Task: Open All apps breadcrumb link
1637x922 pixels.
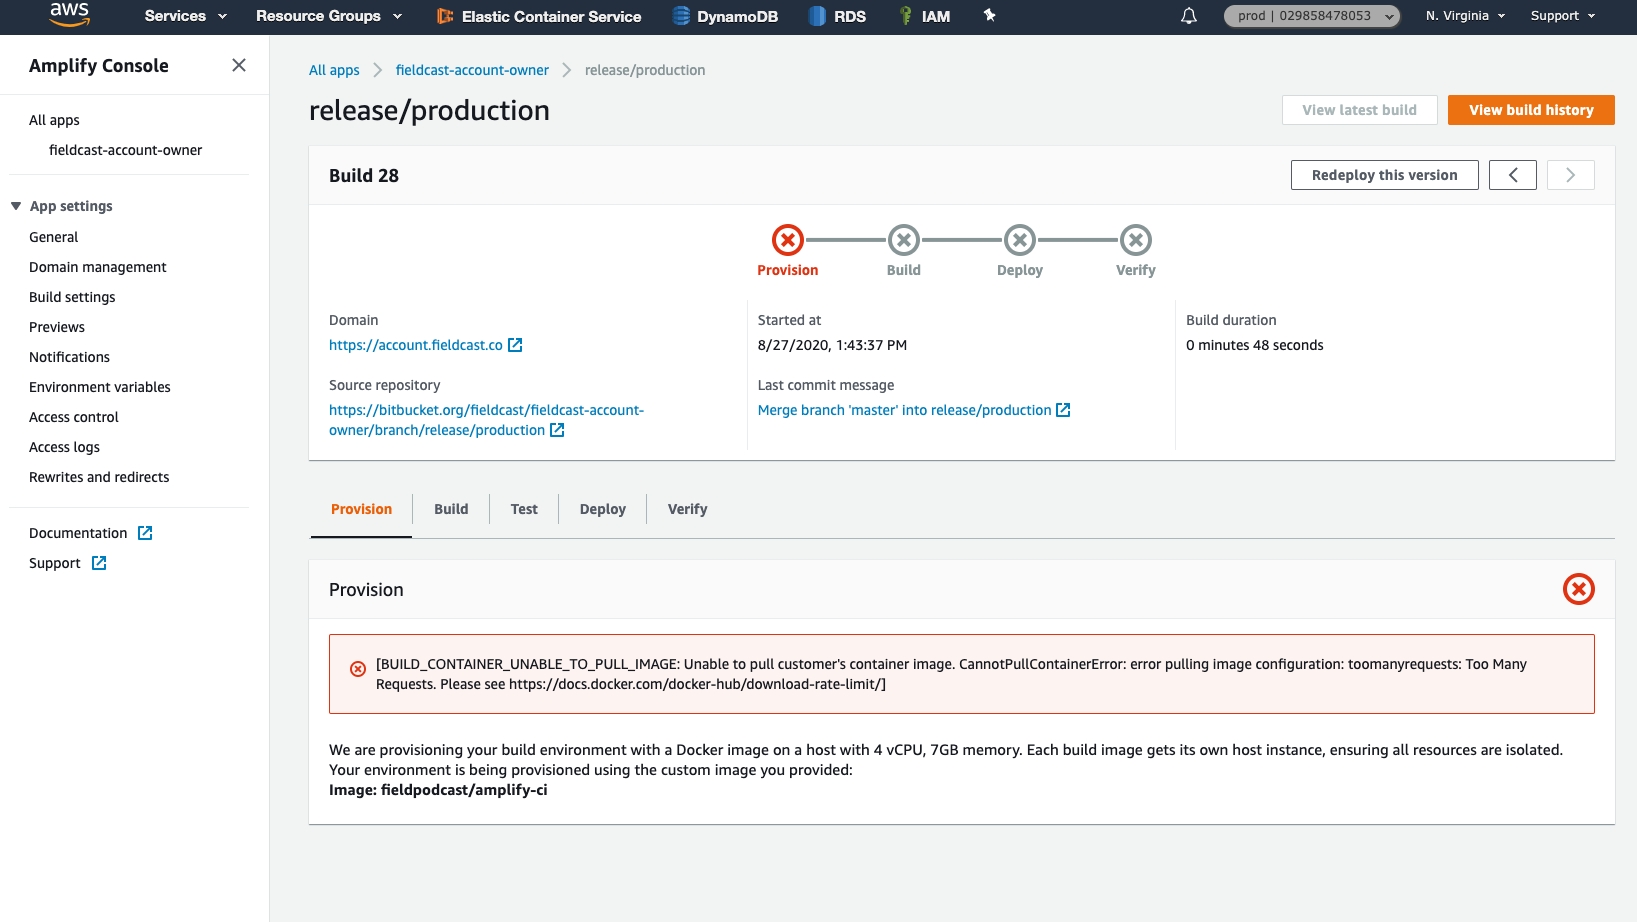Action: [x=334, y=70]
